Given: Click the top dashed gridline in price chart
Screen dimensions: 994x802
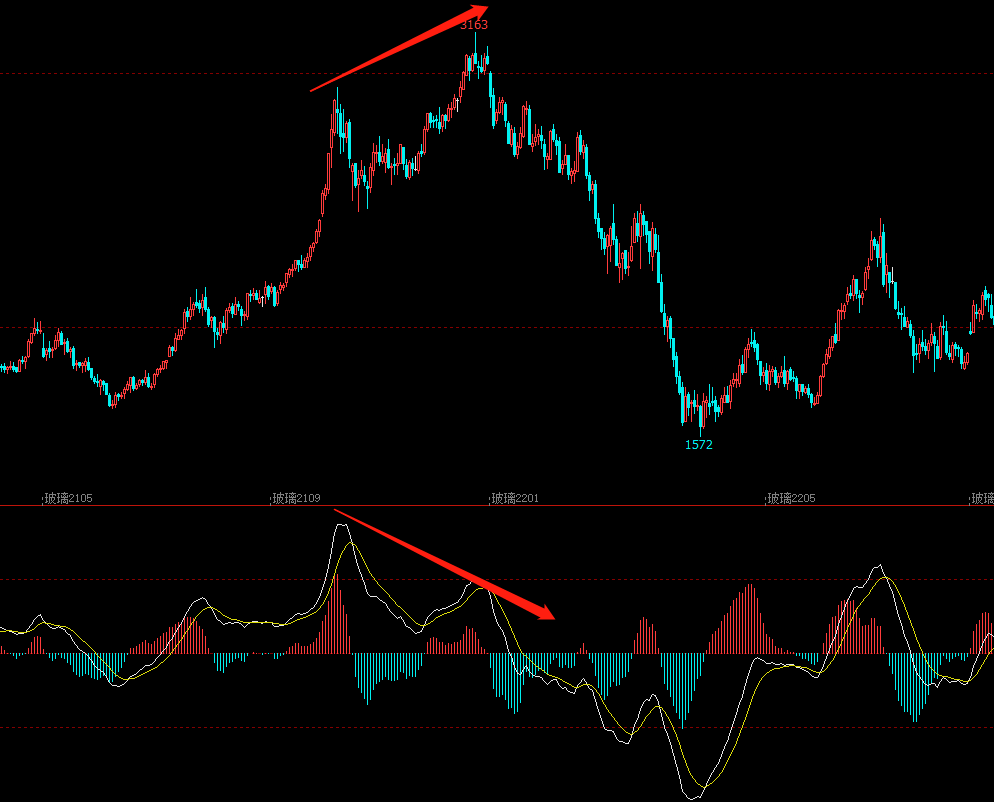Looking at the screenshot, I should pos(200,73).
